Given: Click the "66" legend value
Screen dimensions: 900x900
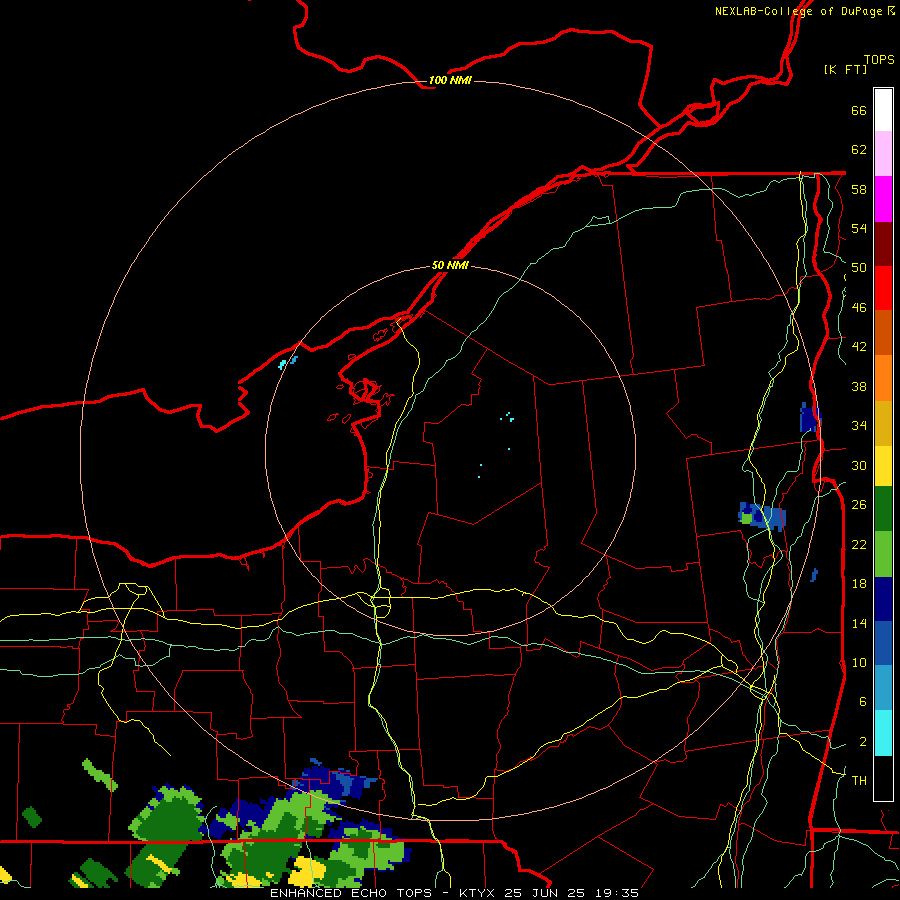Looking at the screenshot, I should pyautogui.click(x=859, y=110).
